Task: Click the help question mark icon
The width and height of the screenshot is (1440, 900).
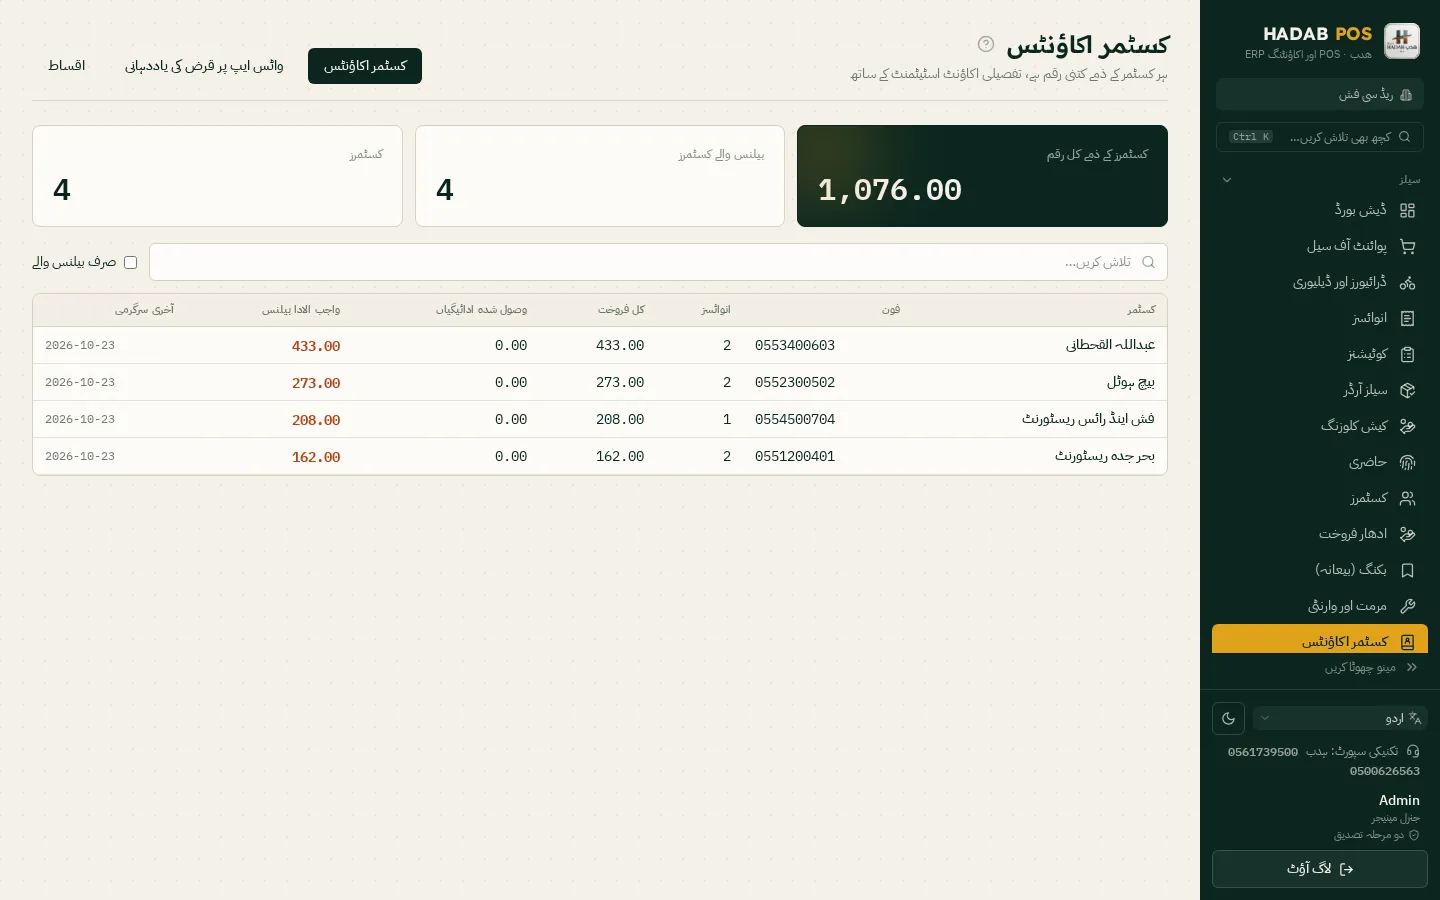Action: tap(986, 44)
